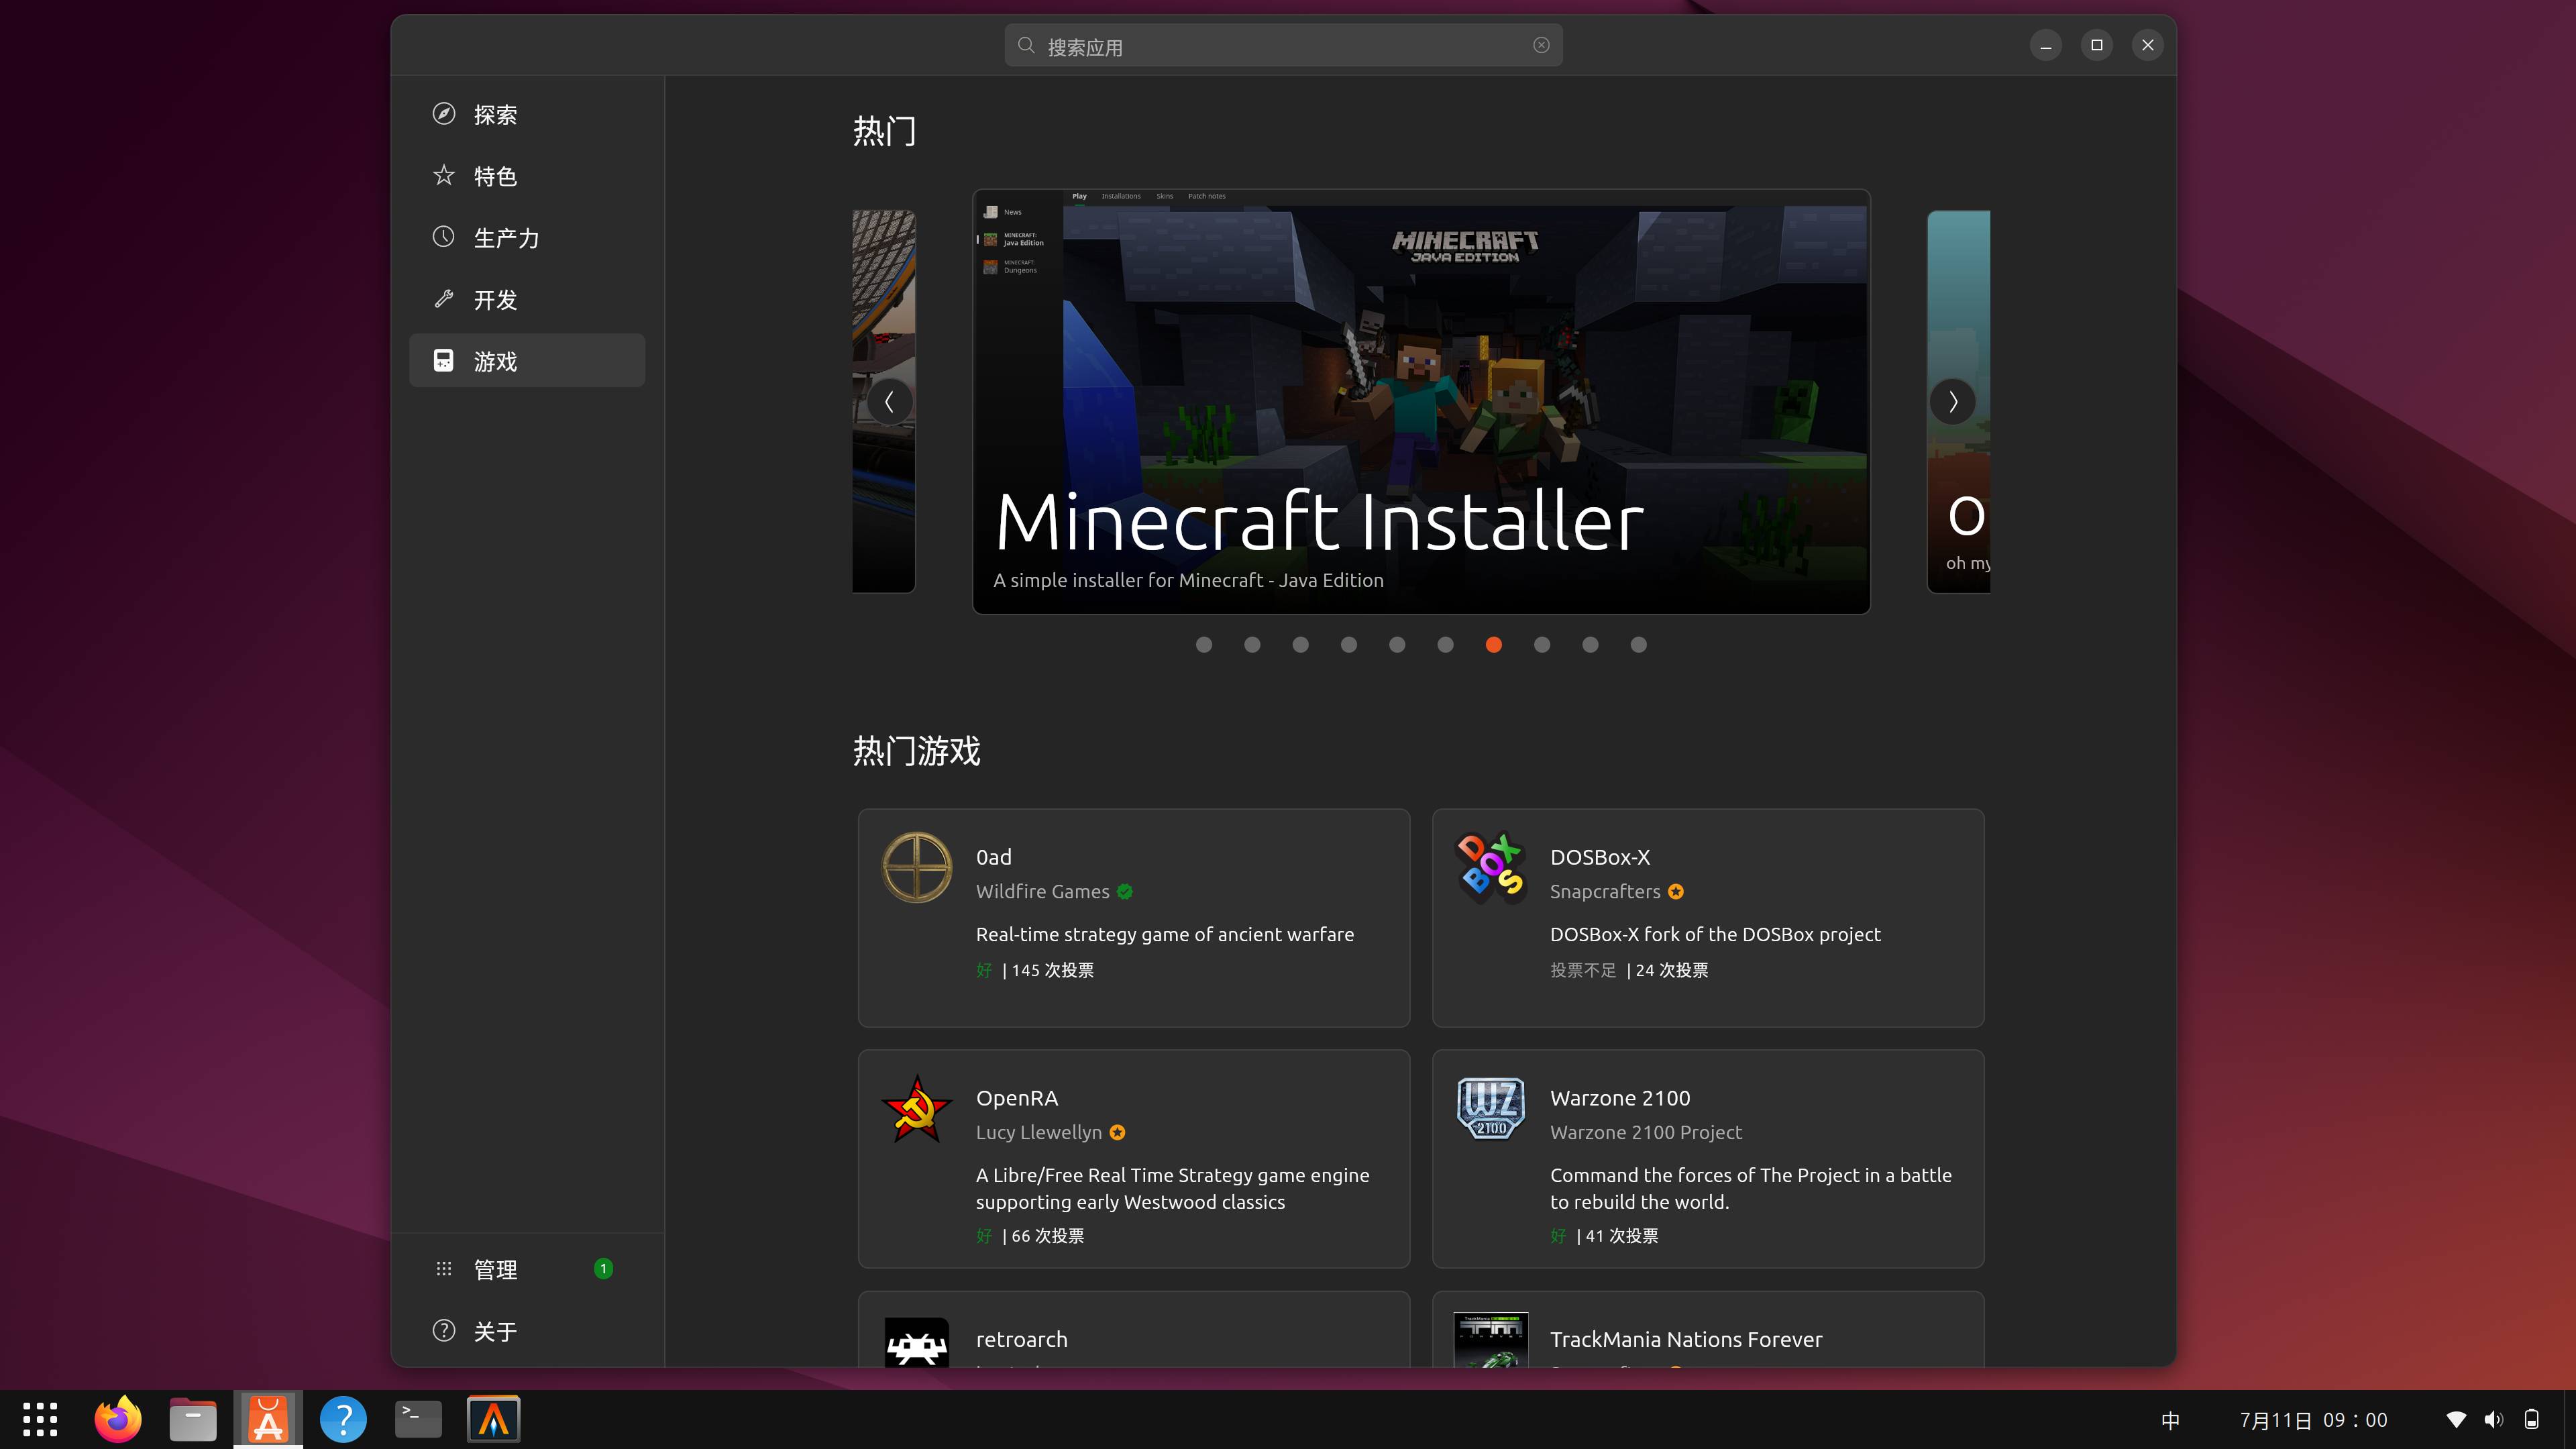Select the 游戏 (Games) category
Image resolution: width=2576 pixels, height=1449 pixels.
(527, 360)
